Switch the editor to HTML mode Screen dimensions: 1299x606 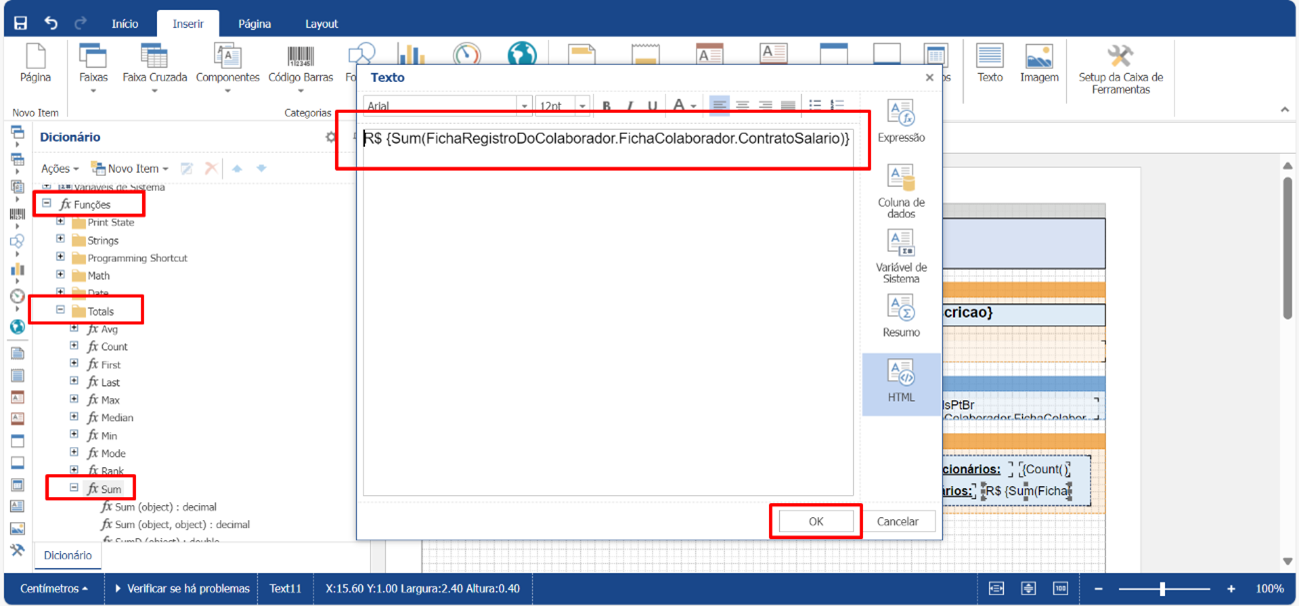901,383
